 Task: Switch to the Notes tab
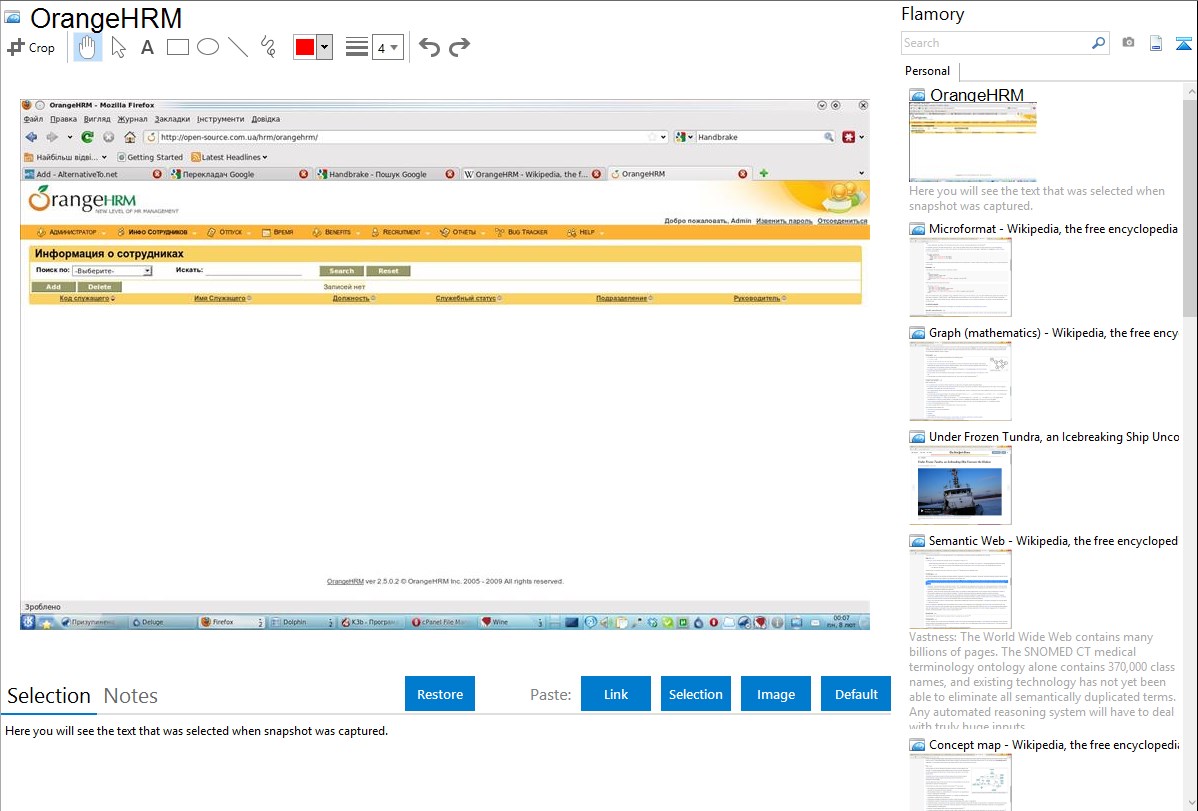point(131,696)
